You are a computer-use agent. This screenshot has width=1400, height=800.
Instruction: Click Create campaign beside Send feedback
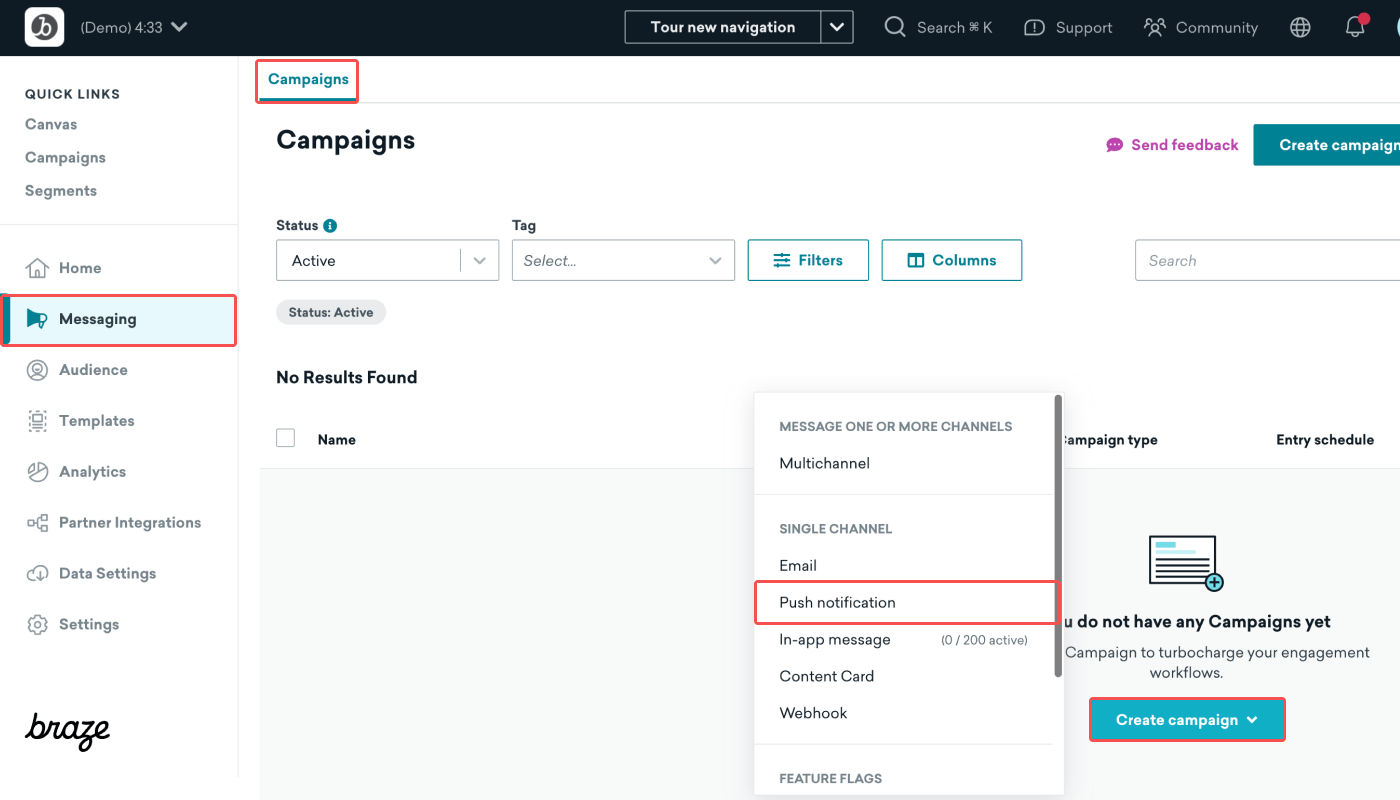1327,145
